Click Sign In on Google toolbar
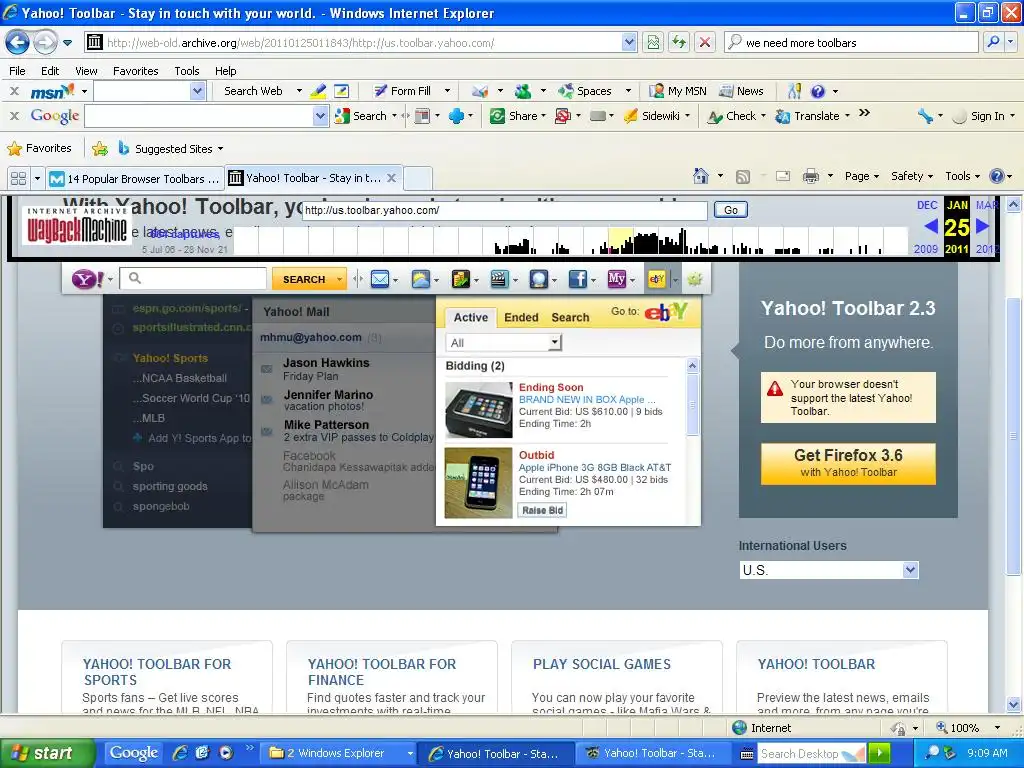1024x768 pixels. coord(987,116)
